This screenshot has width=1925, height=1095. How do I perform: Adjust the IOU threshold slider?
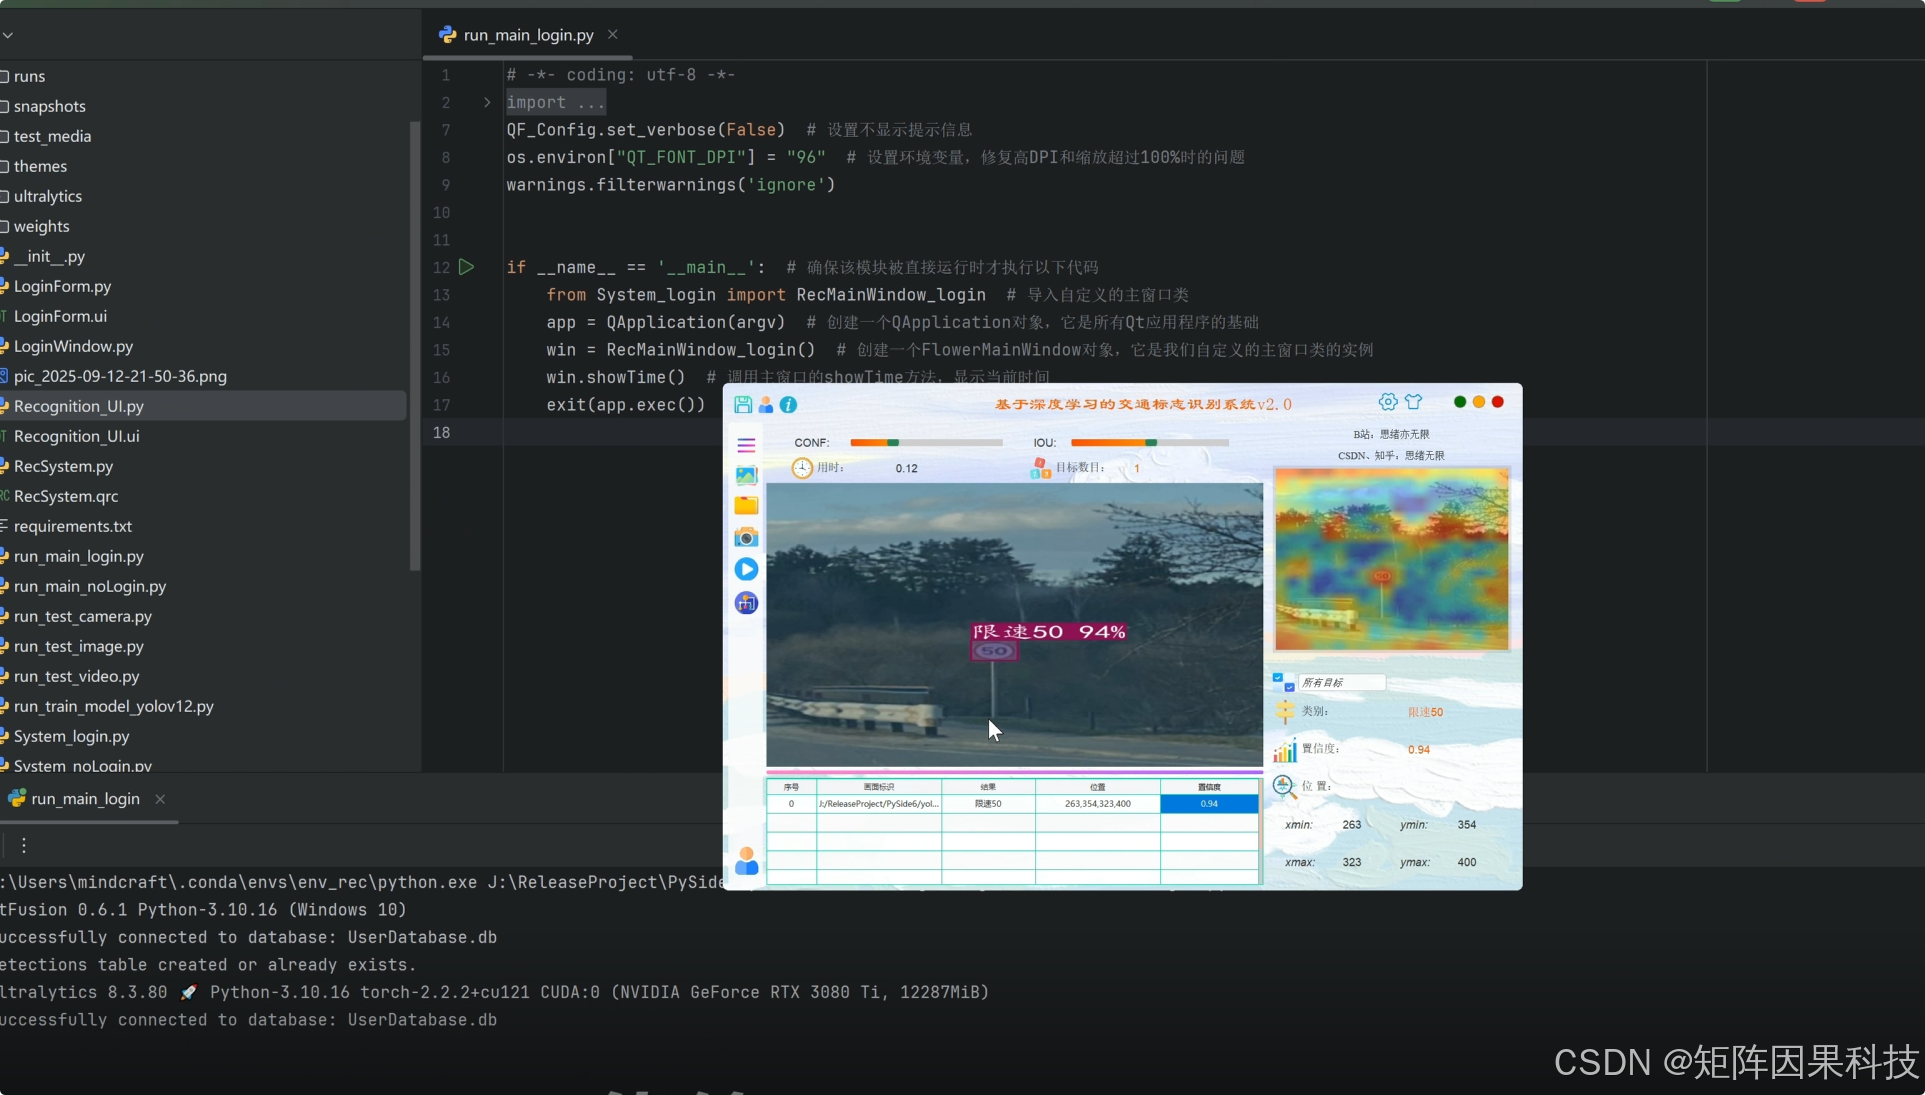coord(1149,442)
